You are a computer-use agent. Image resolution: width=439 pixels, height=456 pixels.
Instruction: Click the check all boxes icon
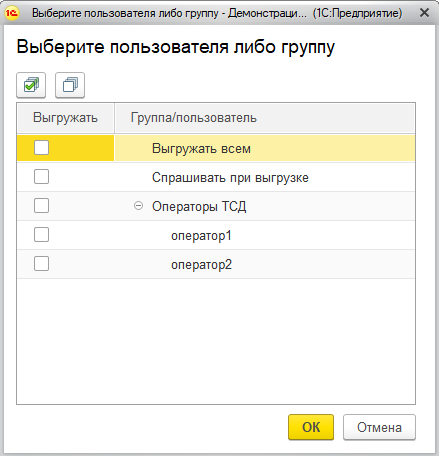[31, 85]
